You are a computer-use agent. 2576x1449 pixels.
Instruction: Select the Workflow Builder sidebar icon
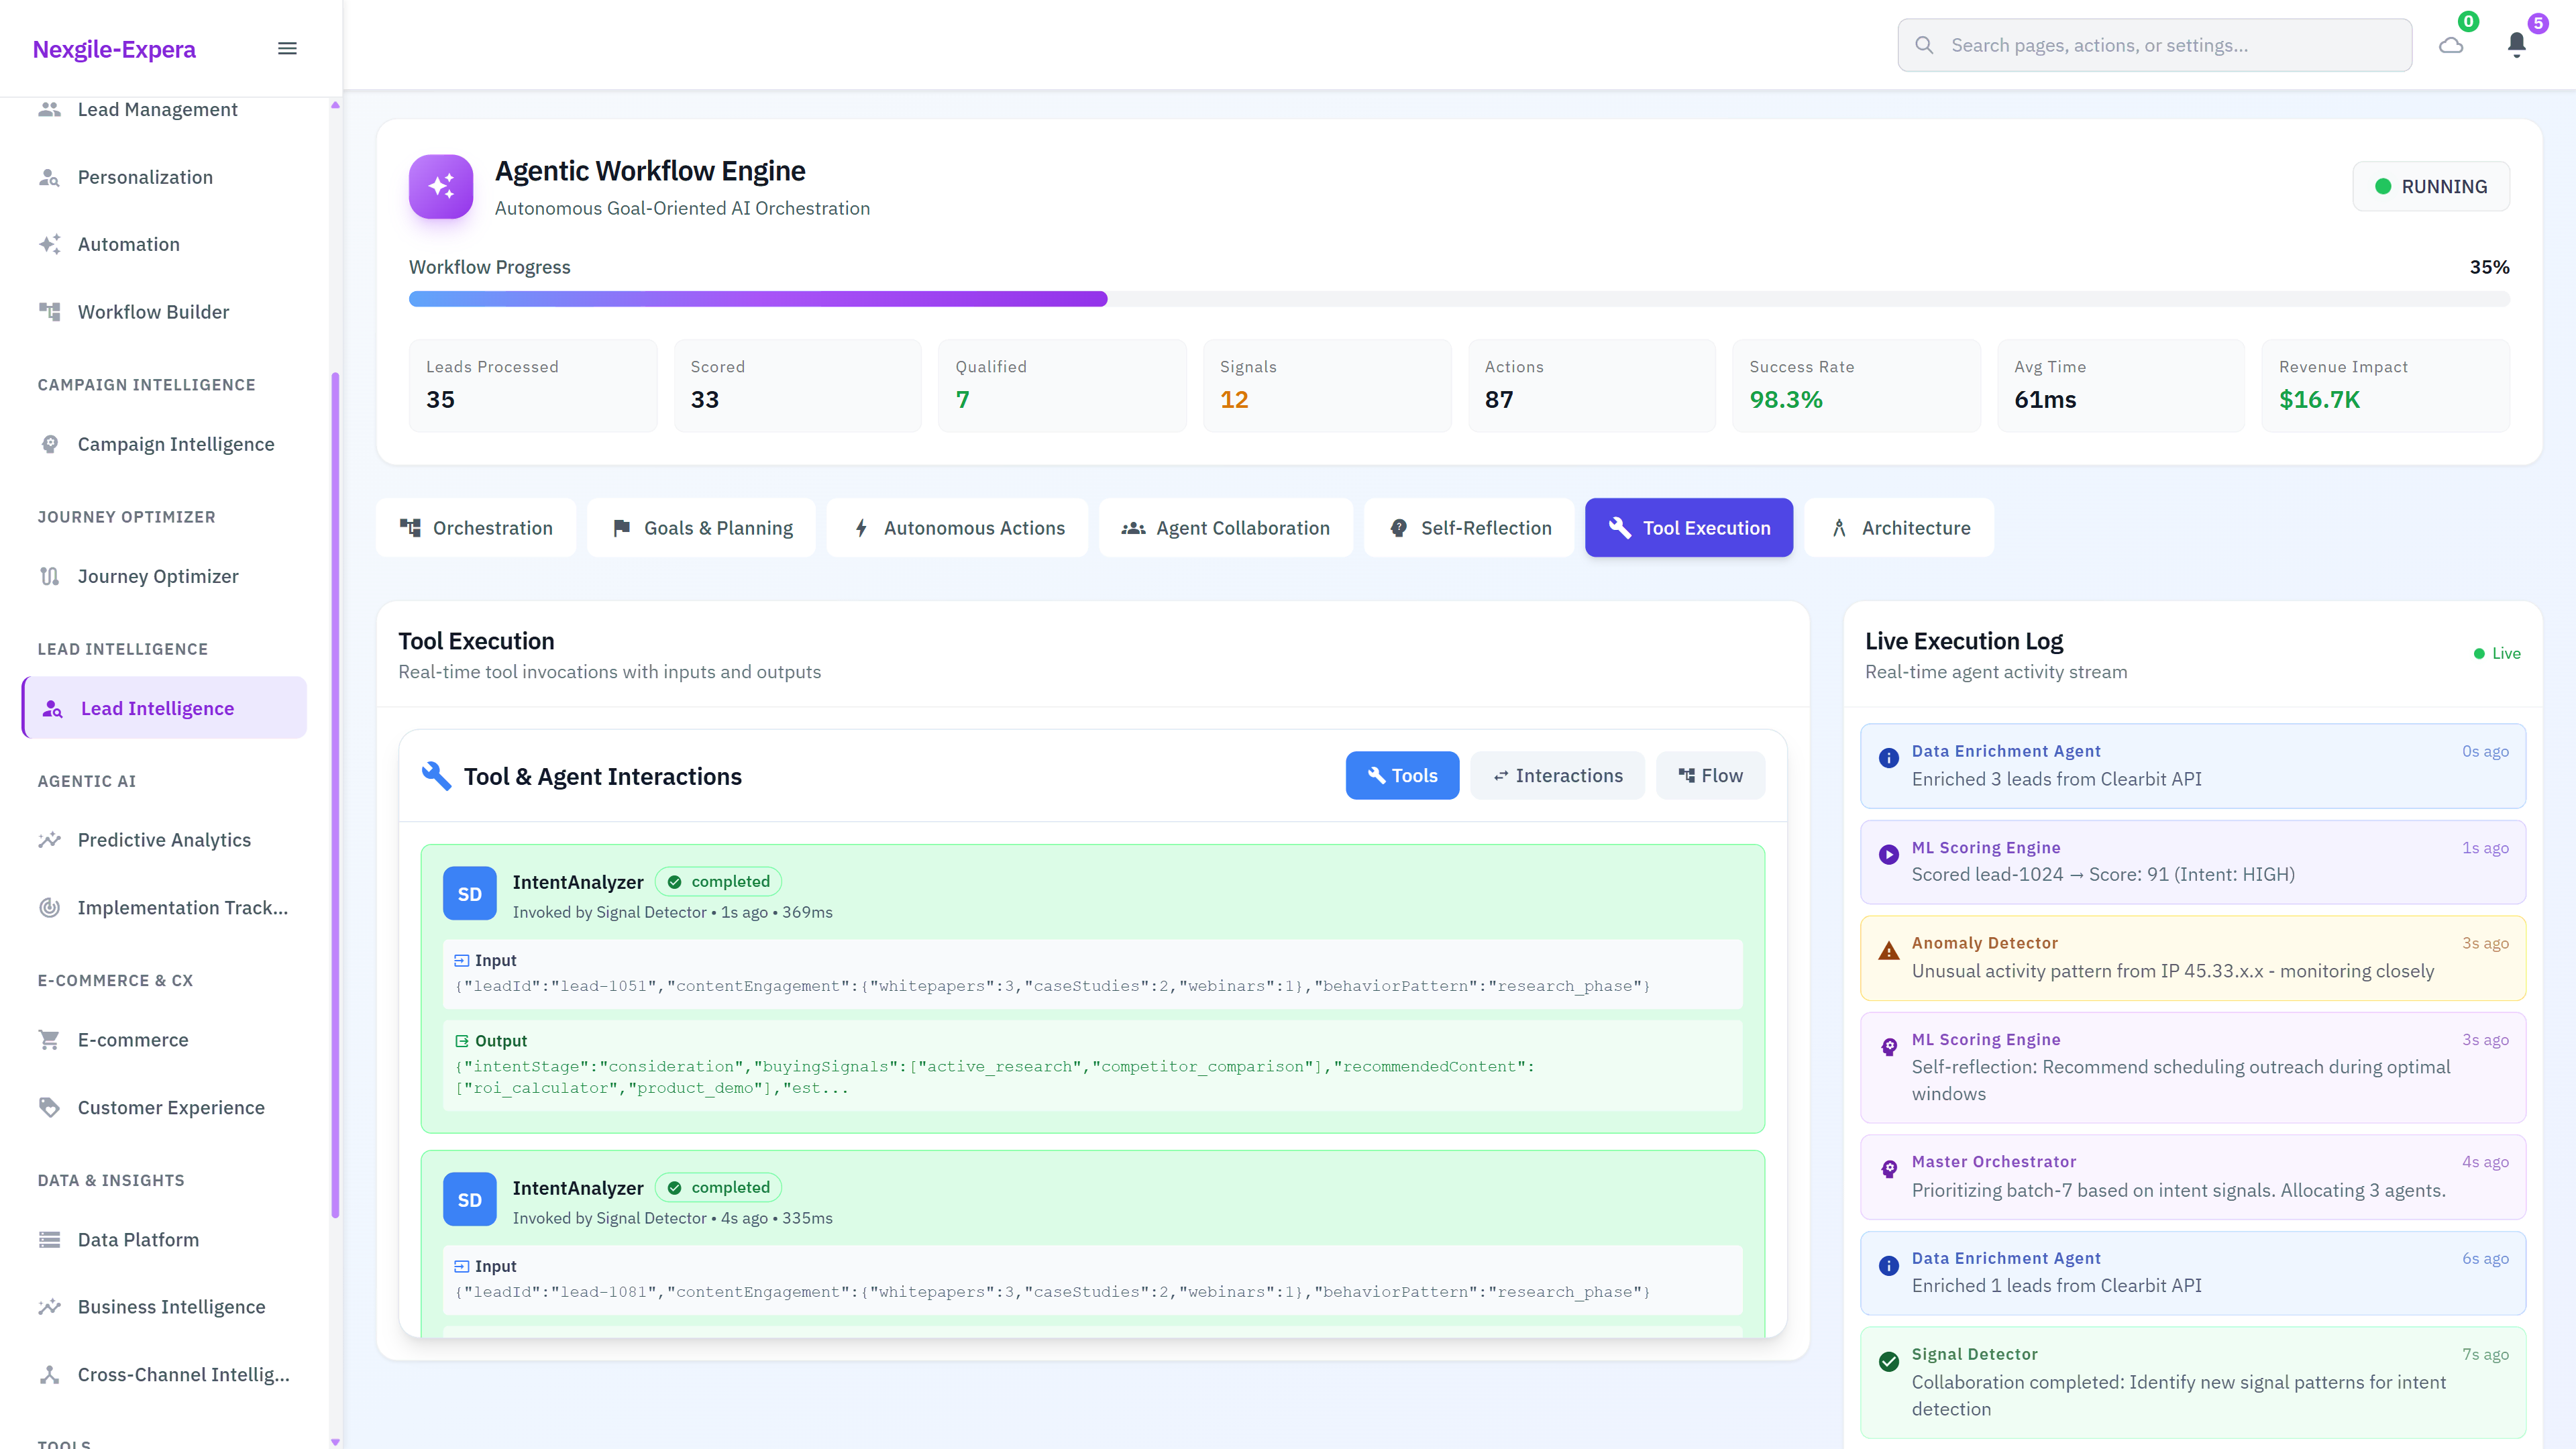point(50,311)
